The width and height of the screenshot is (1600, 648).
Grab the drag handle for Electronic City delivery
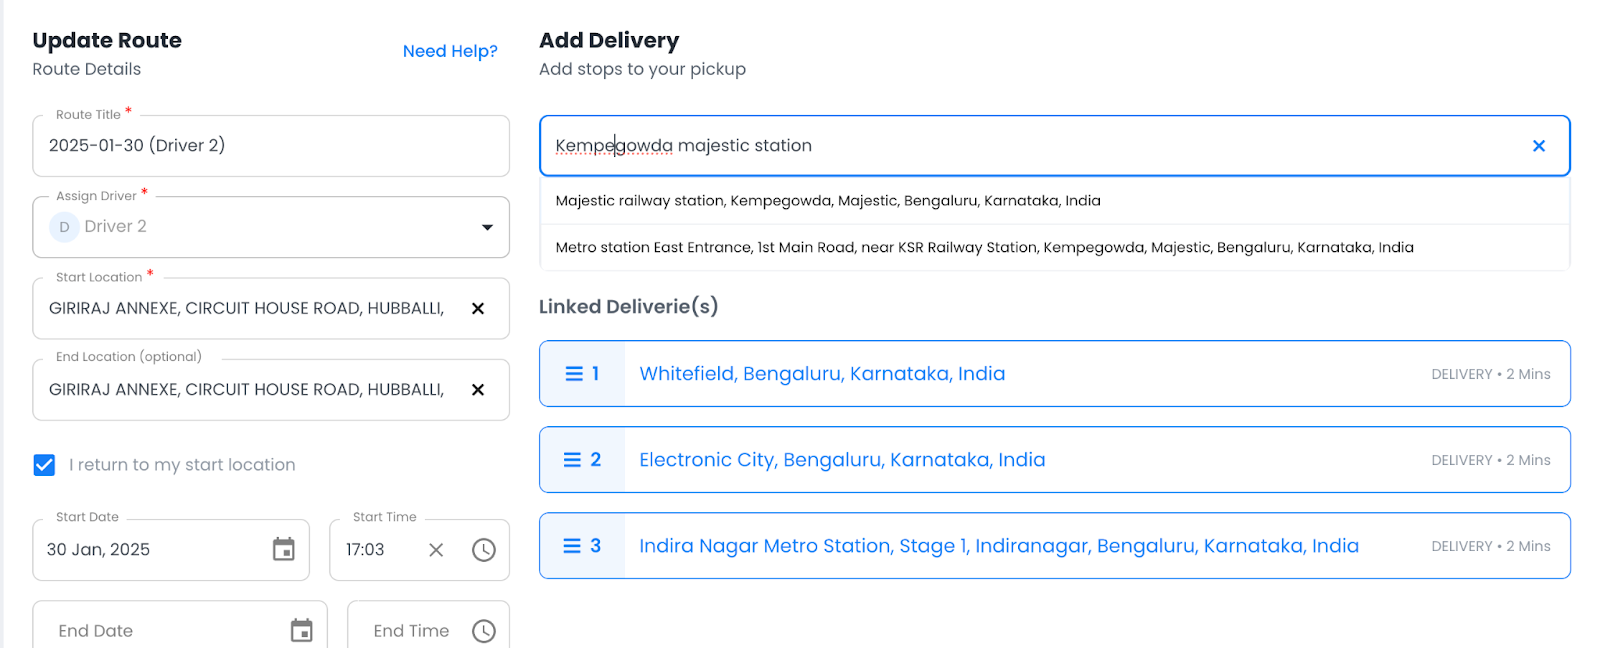point(573,460)
